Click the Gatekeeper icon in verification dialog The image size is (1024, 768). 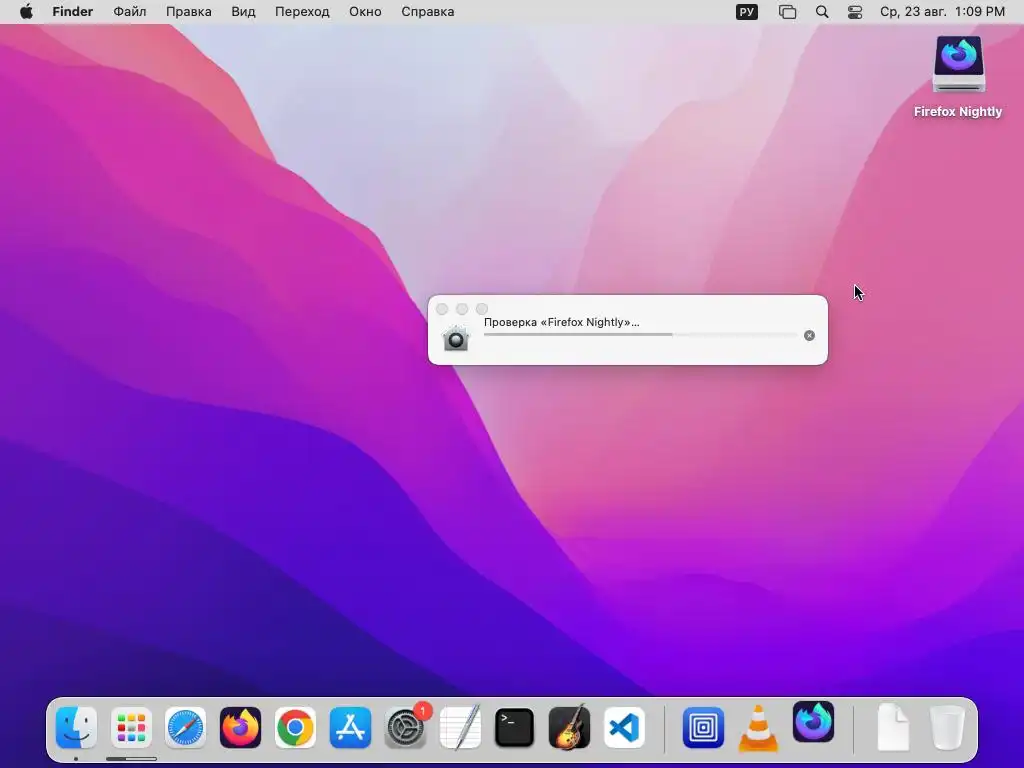pos(456,338)
